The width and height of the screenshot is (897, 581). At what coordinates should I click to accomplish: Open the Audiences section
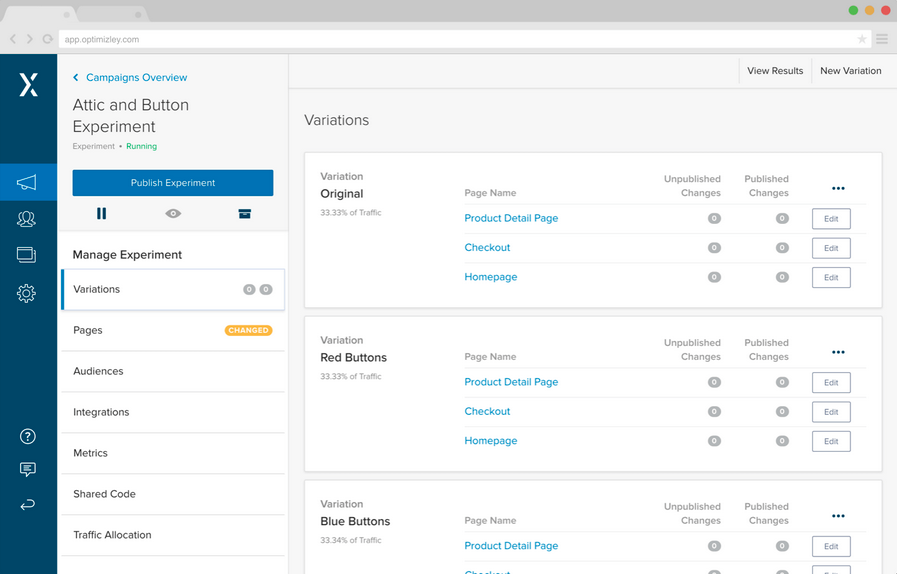coord(173,371)
